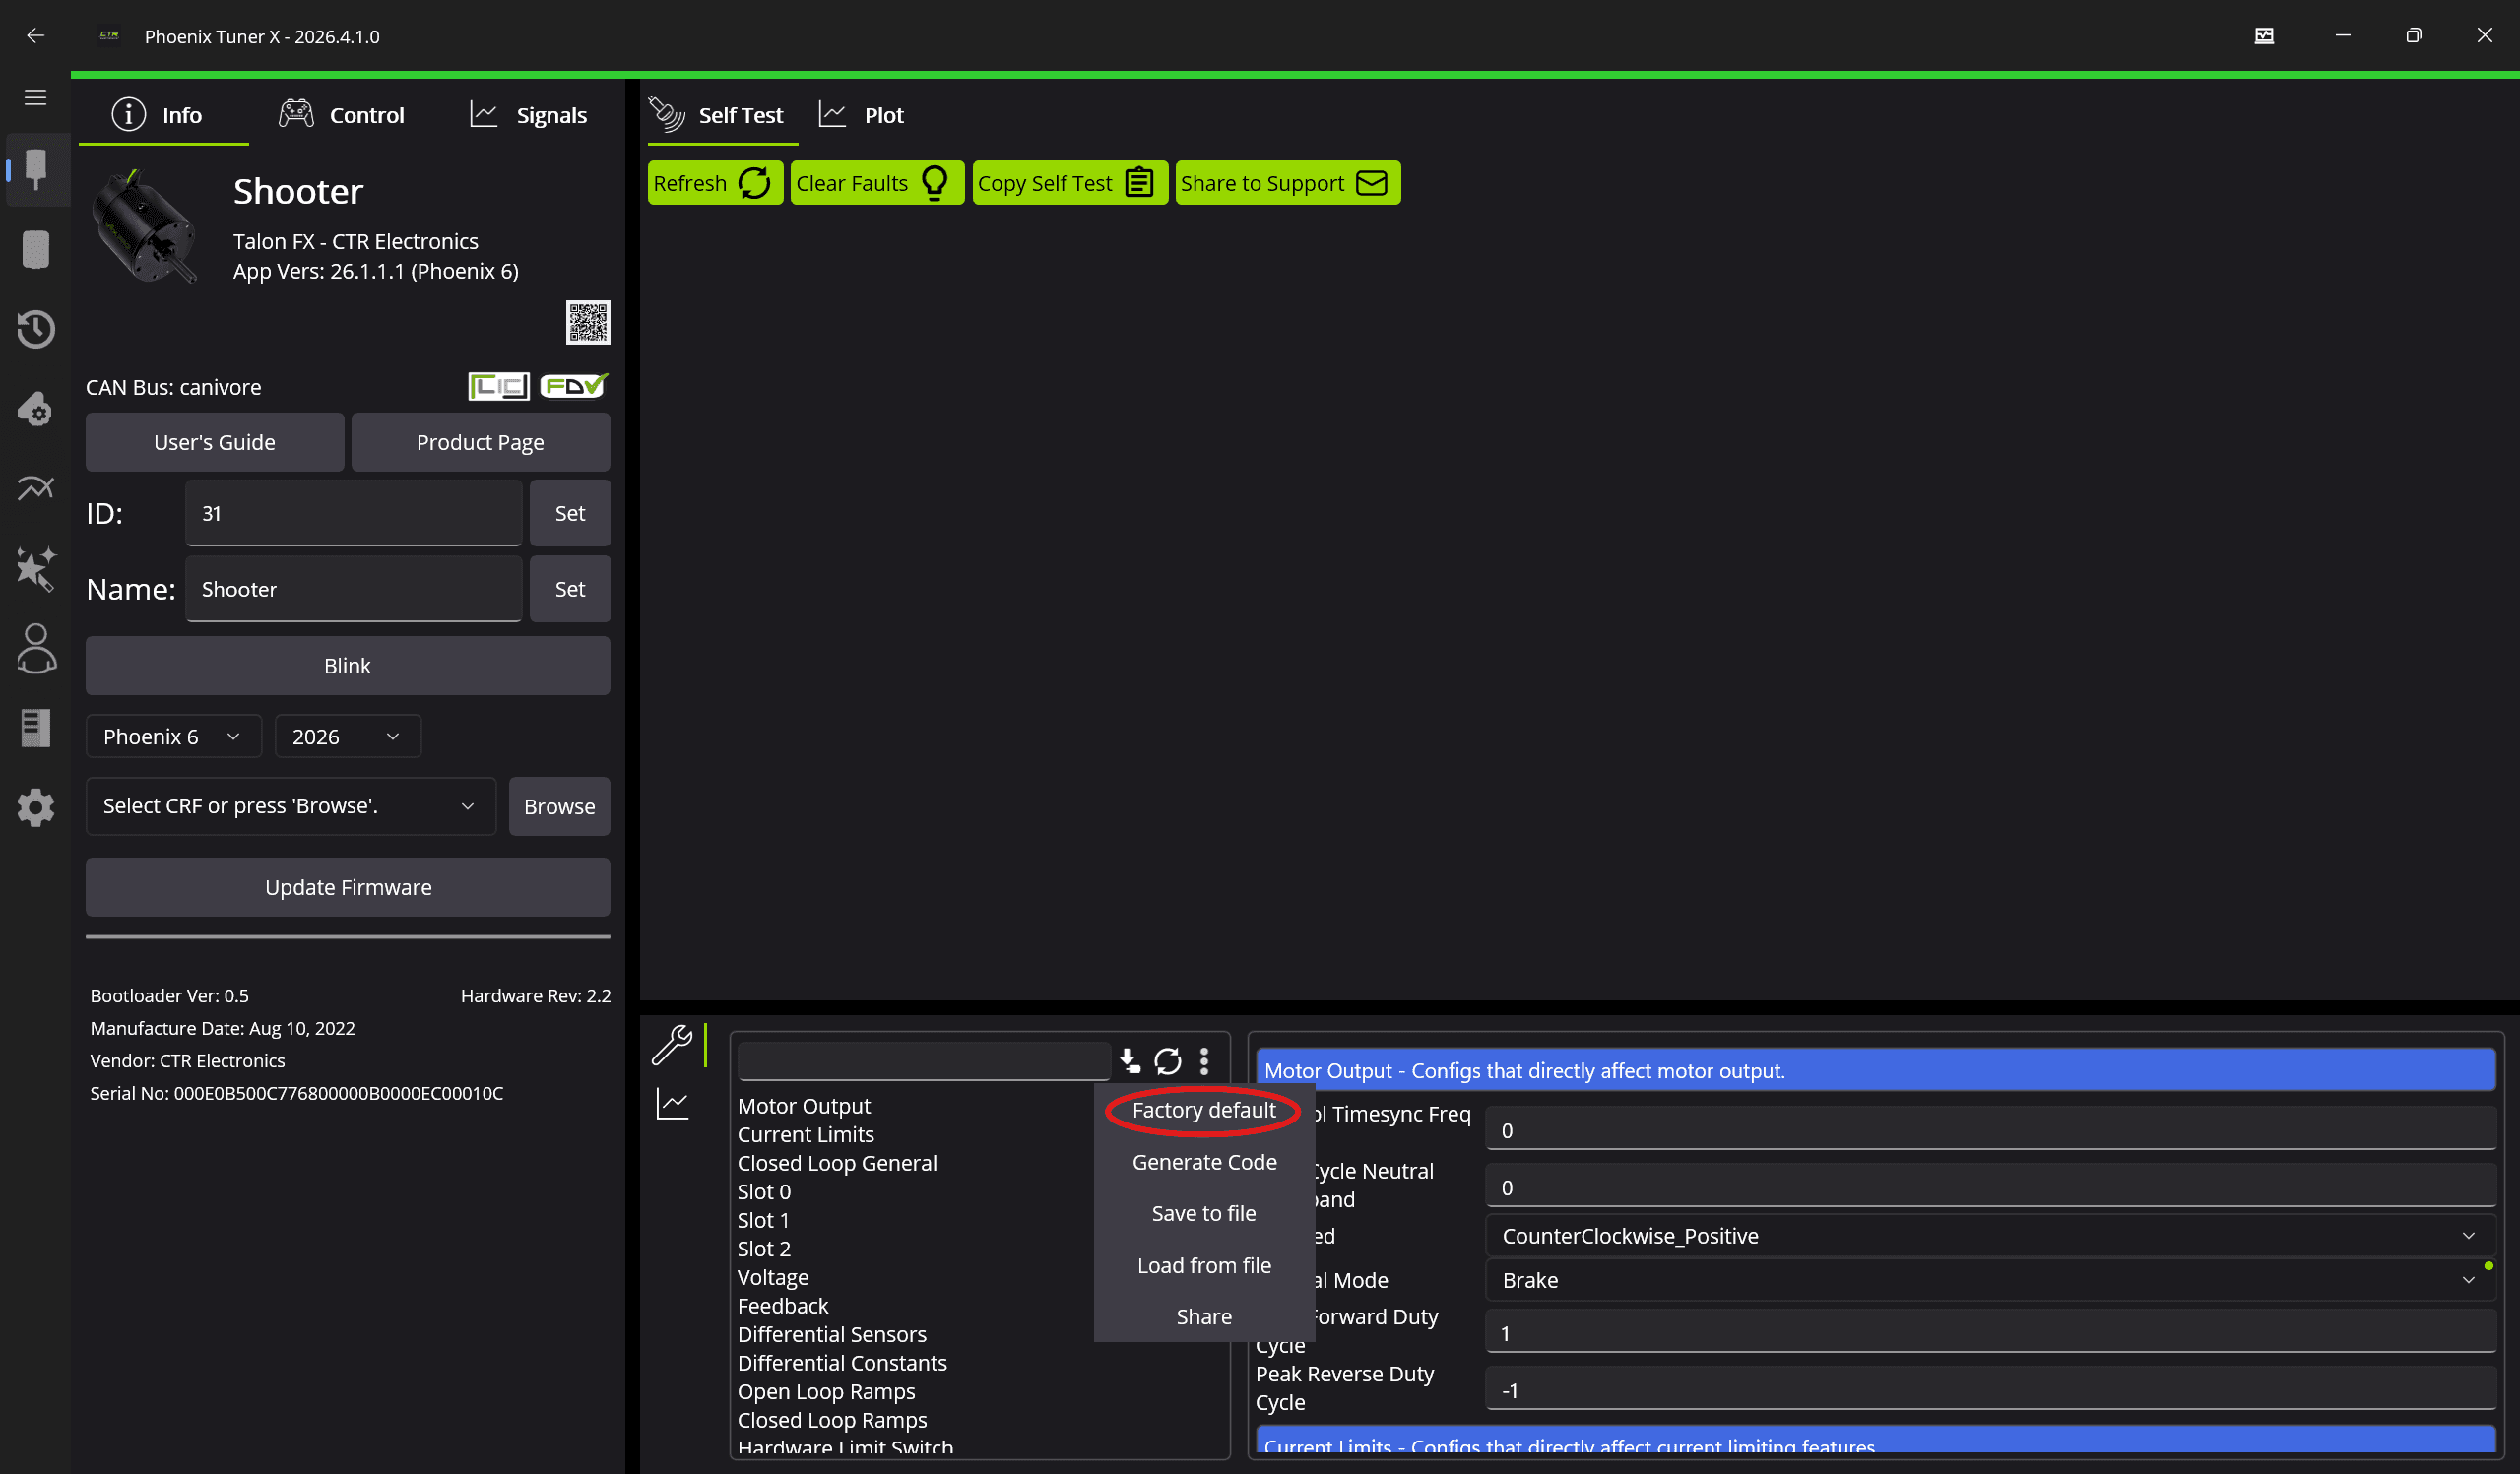Open the Select CRF dropdown
The image size is (2520, 1474).
(290, 806)
